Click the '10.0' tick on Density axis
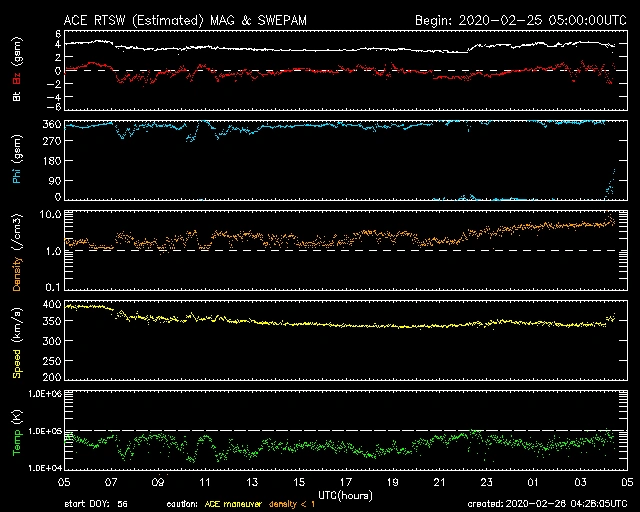The height and width of the screenshot is (512, 640). pos(50,214)
